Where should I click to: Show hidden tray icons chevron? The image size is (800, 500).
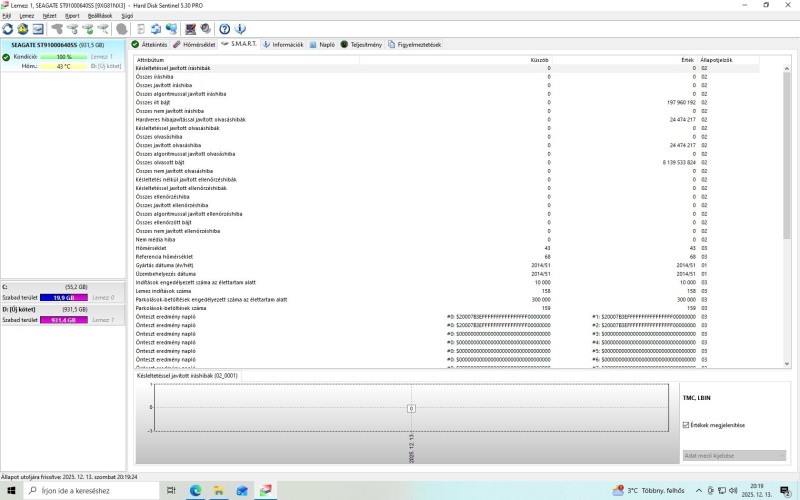pyautogui.click(x=698, y=490)
